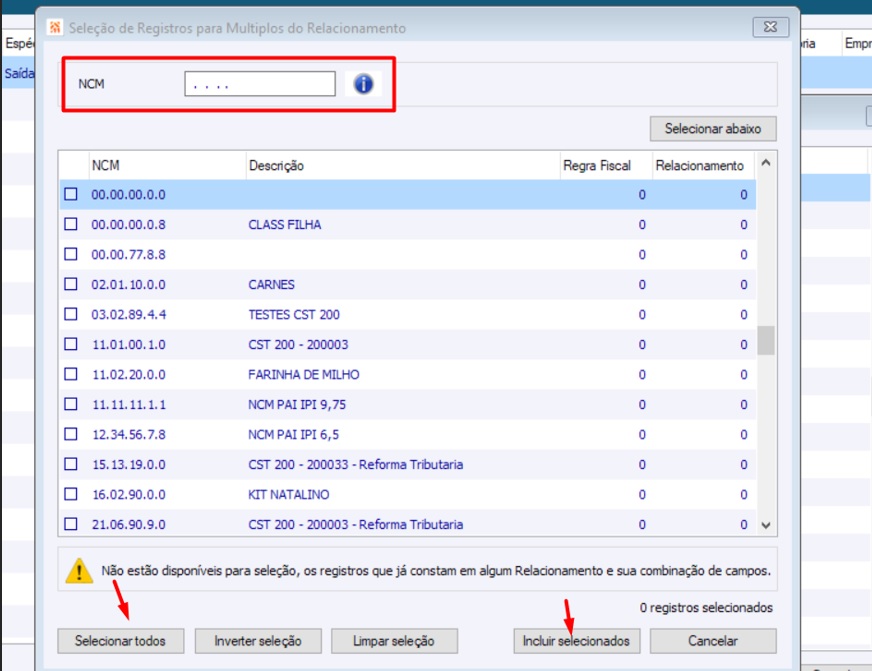The image size is (872, 671).
Task: Click the NCM value 12.34.56.7.8
Action: (x=128, y=435)
